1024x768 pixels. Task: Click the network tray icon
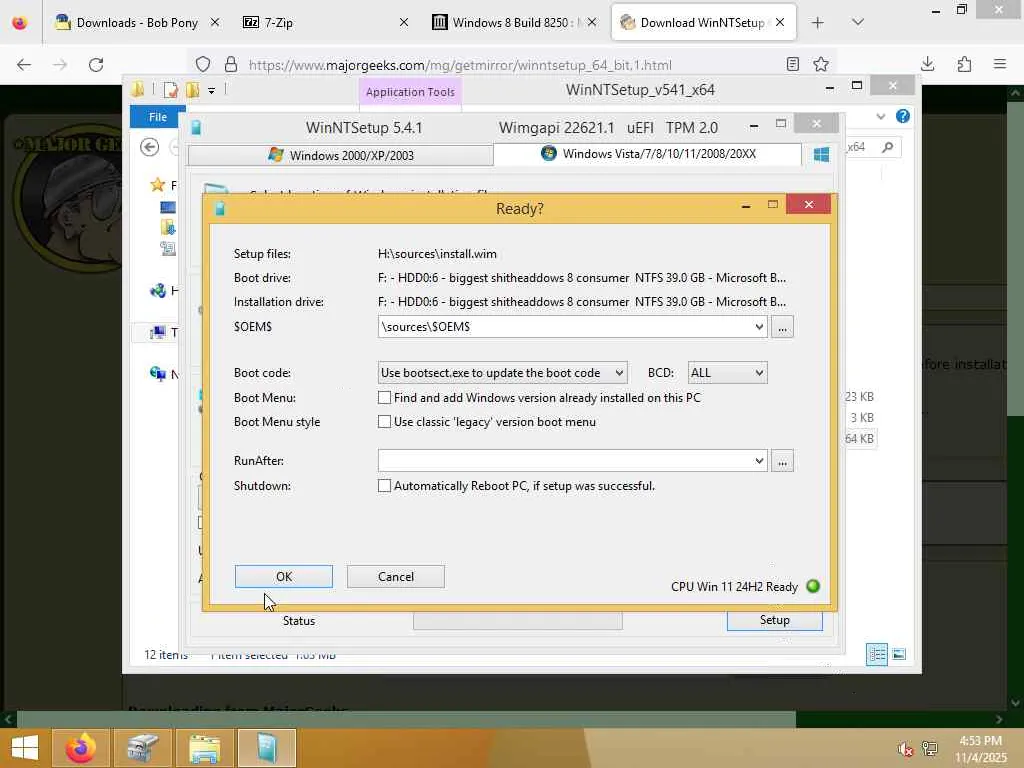[929, 749]
